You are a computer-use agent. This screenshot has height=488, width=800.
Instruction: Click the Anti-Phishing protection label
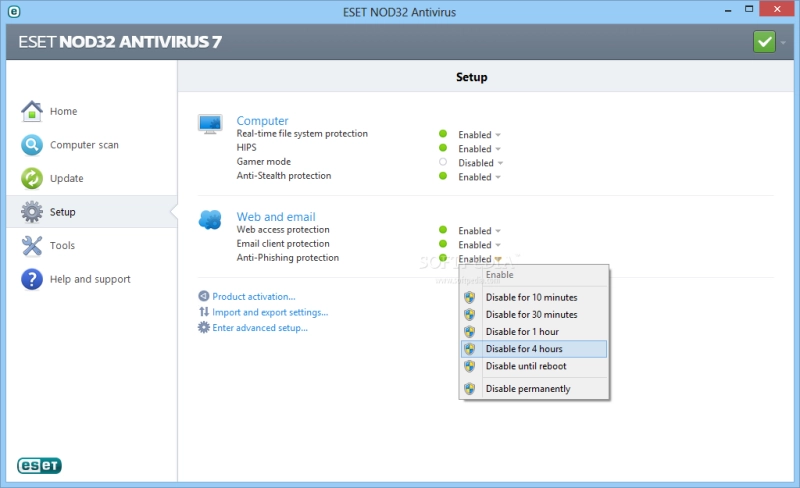click(x=288, y=258)
